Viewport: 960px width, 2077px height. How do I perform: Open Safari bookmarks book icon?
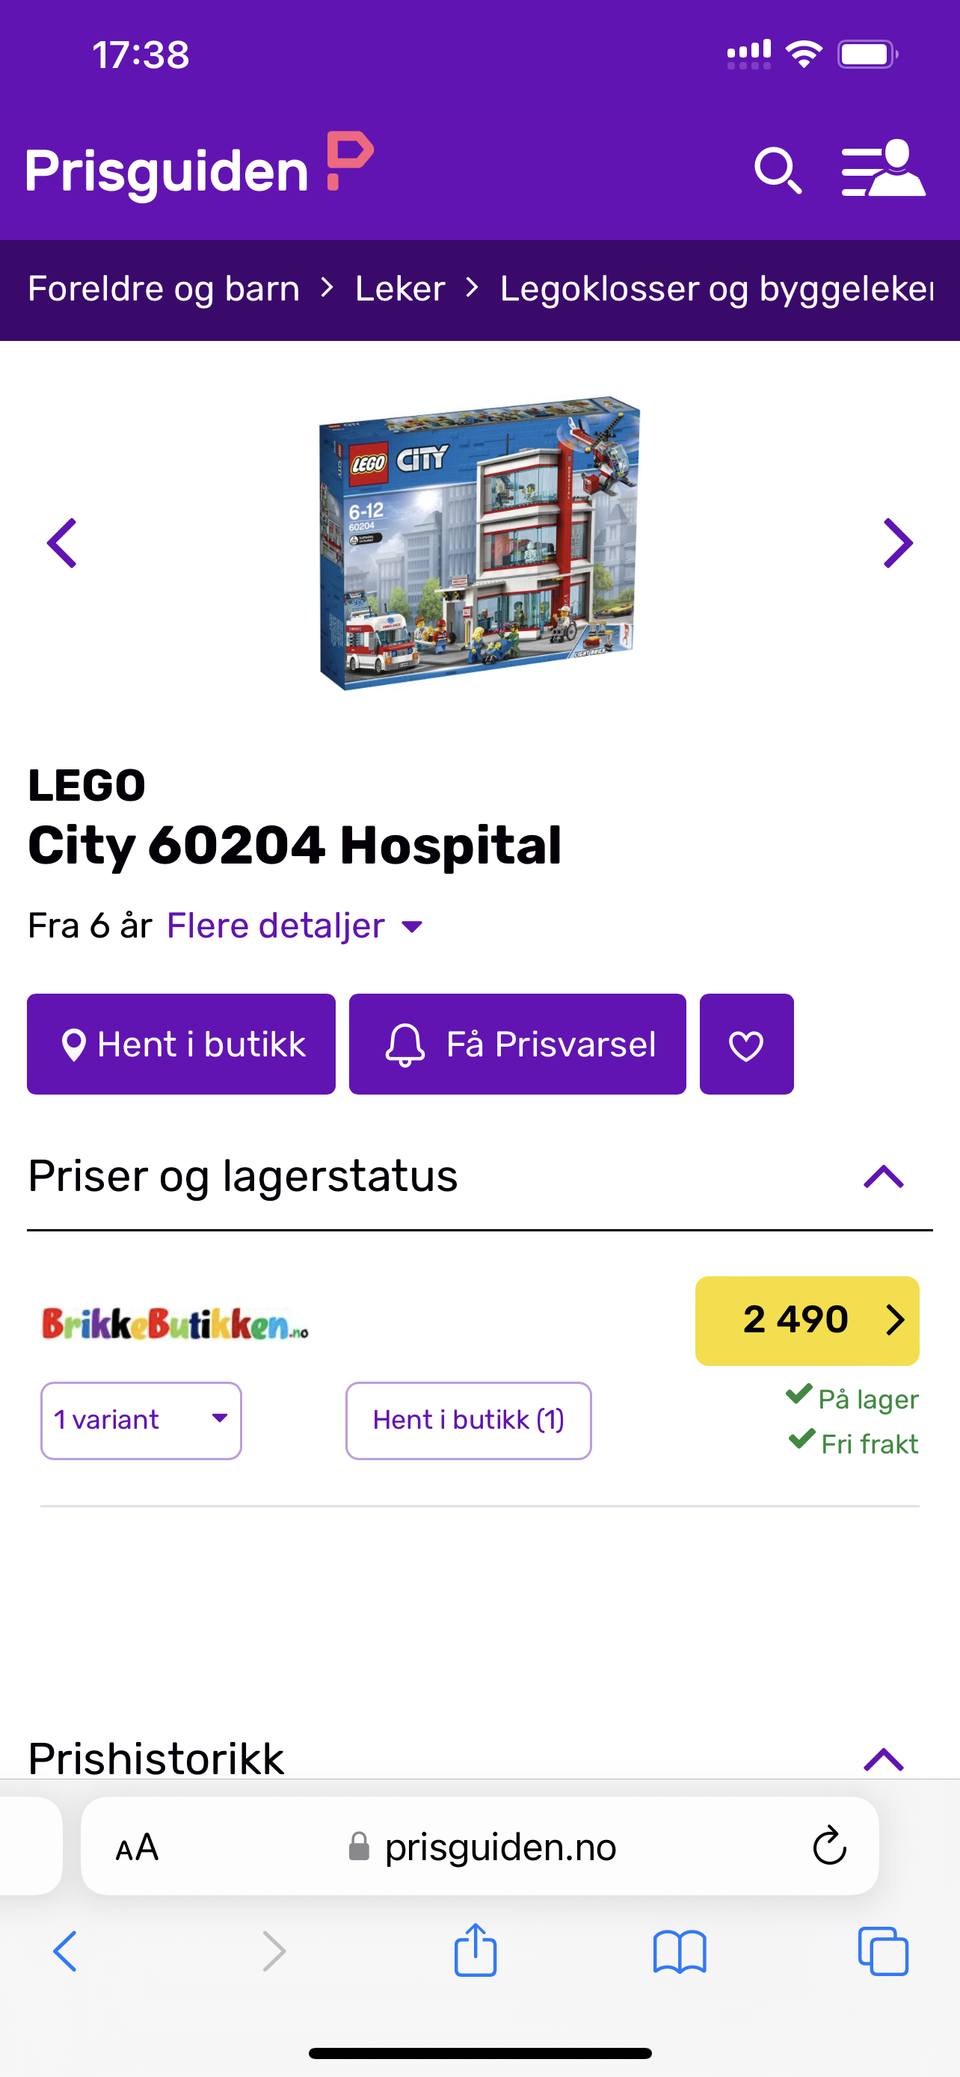[x=680, y=1951]
